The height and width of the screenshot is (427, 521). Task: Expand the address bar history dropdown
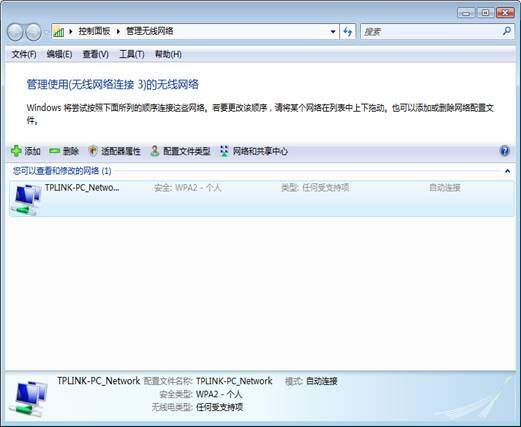333,32
